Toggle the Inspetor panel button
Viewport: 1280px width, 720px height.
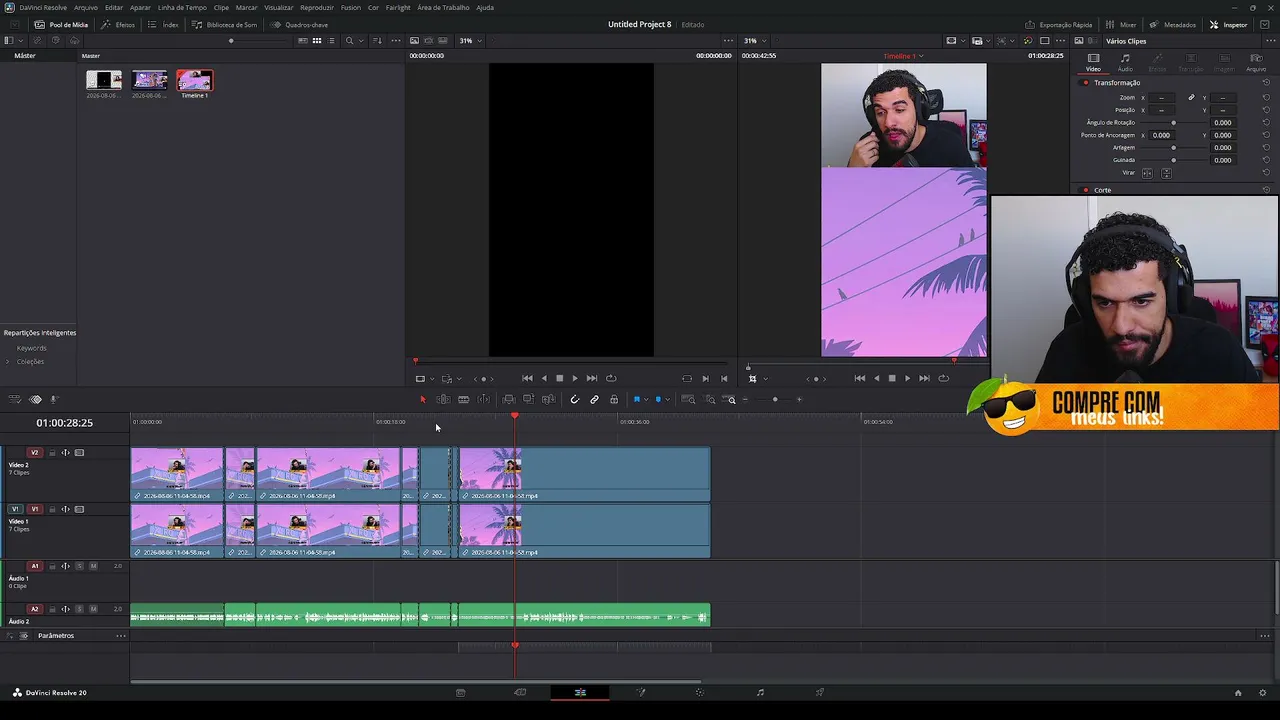coord(1229,25)
